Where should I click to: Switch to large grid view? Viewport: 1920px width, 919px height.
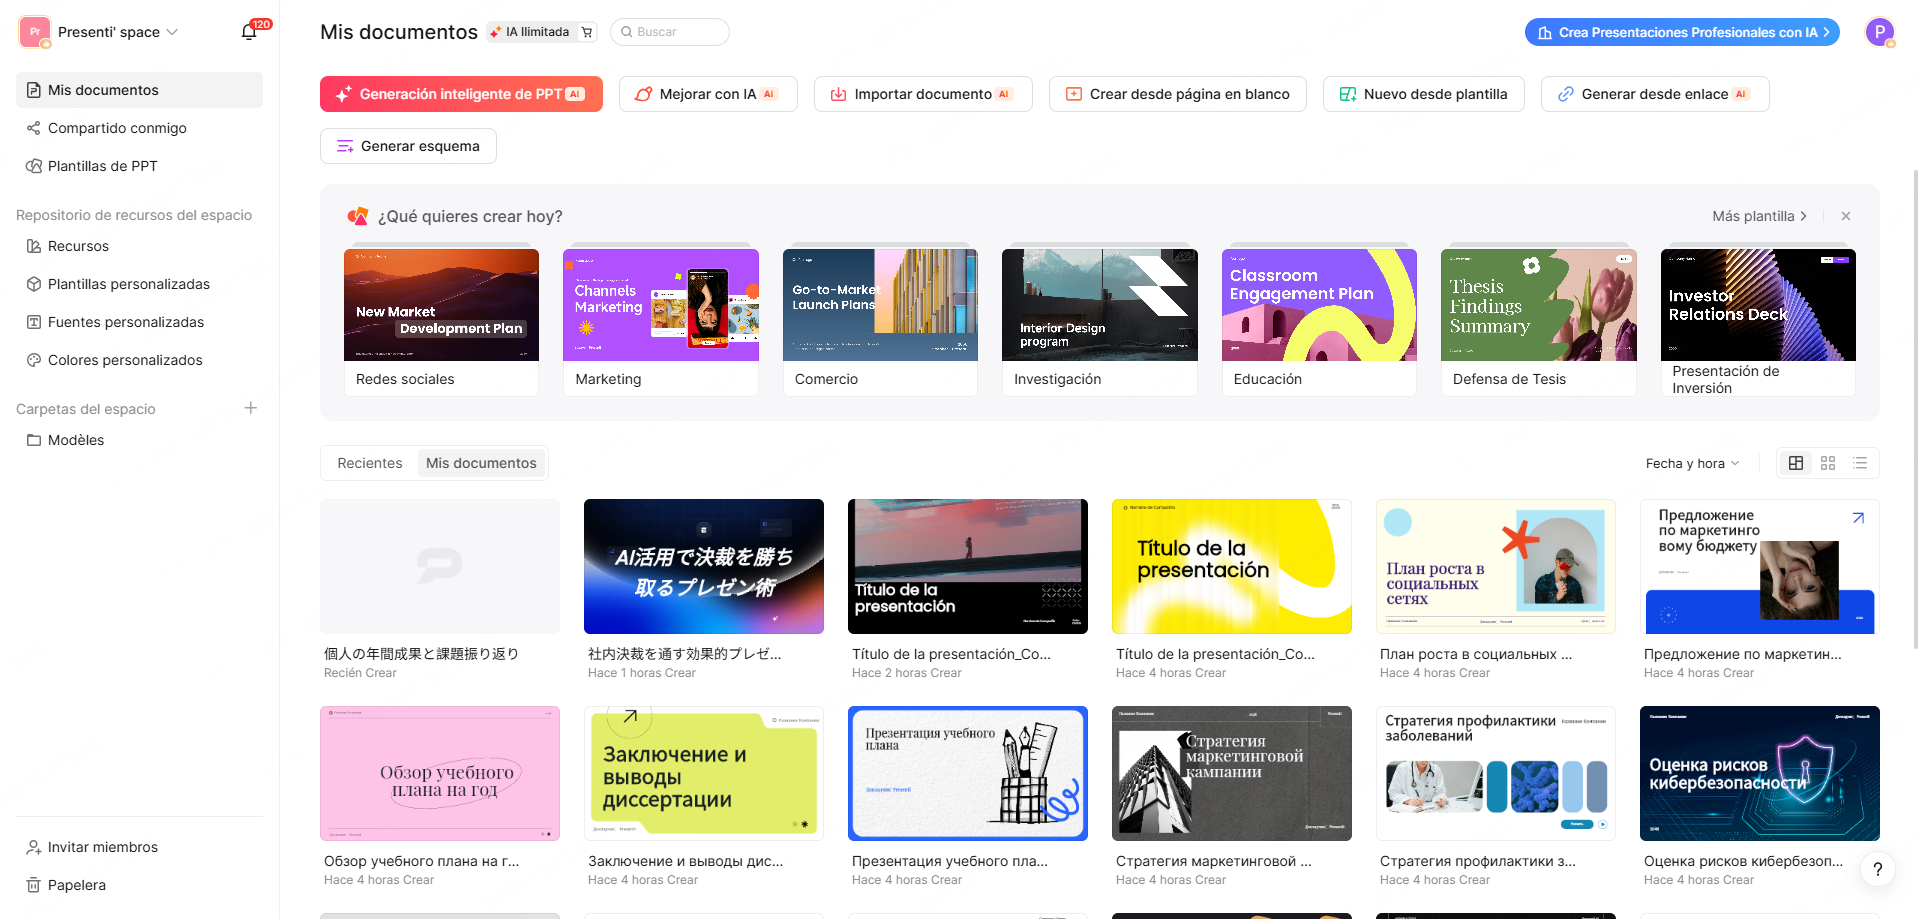coord(1796,463)
